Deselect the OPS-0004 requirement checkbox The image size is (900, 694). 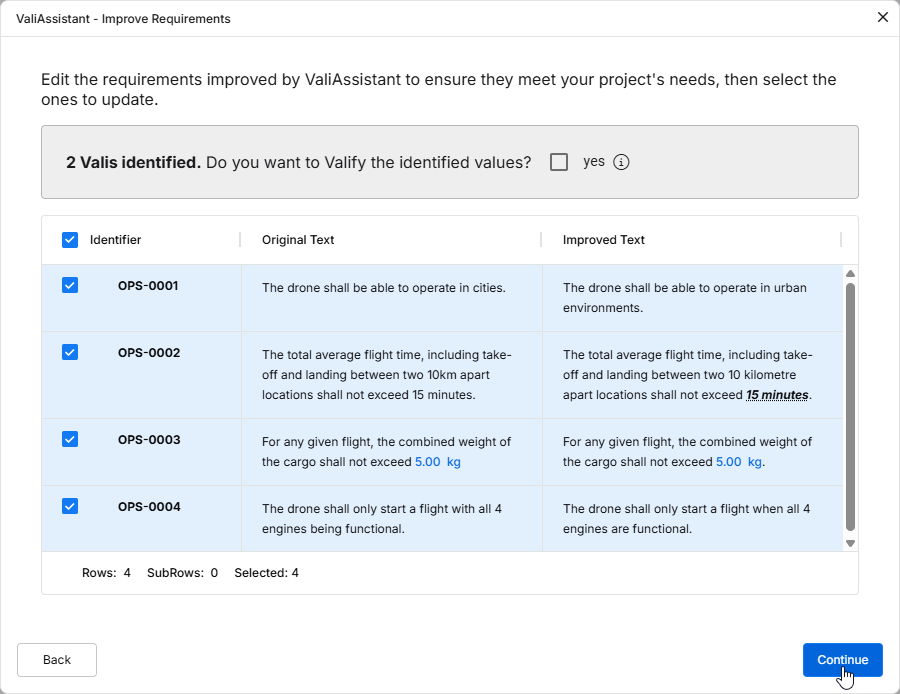pyautogui.click(x=70, y=506)
